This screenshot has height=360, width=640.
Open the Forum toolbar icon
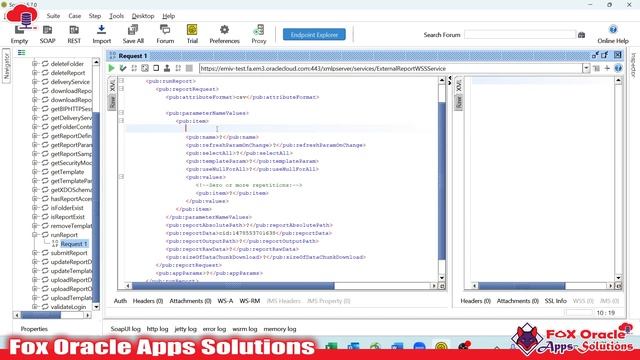pos(165,30)
